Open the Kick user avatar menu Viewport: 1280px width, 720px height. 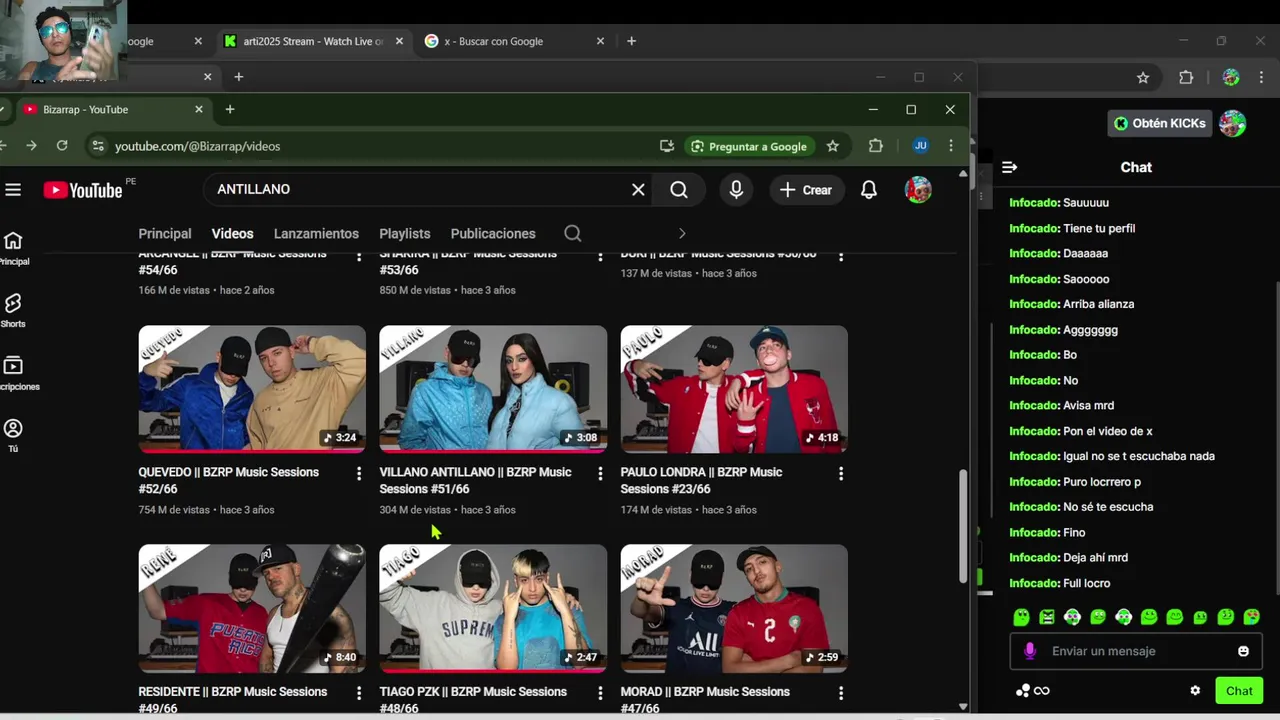pos(1233,123)
